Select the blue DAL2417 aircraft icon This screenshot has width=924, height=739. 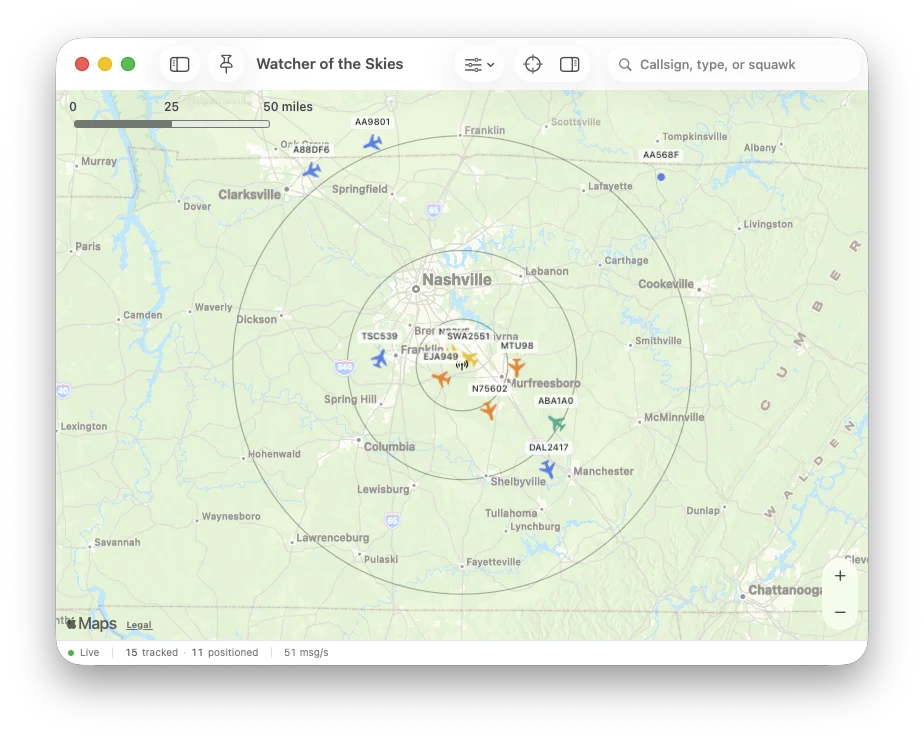(547, 469)
